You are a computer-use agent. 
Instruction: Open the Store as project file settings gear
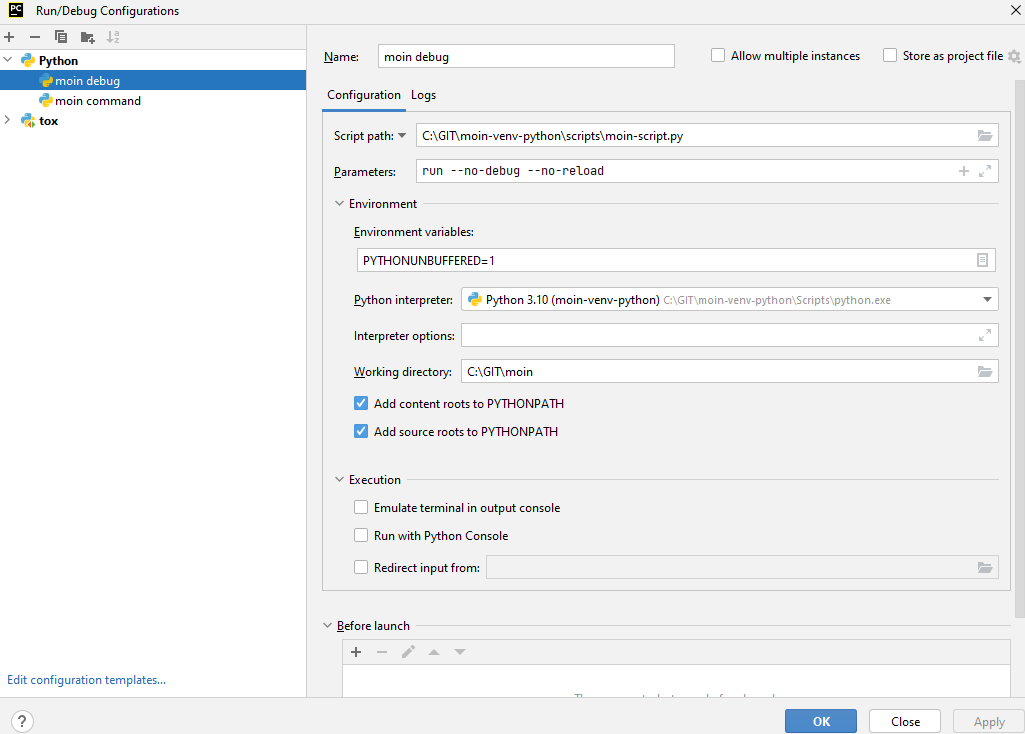tap(1015, 56)
